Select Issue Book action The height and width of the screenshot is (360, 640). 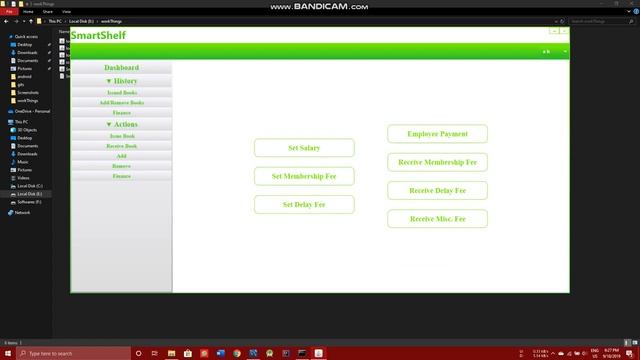tap(122, 136)
